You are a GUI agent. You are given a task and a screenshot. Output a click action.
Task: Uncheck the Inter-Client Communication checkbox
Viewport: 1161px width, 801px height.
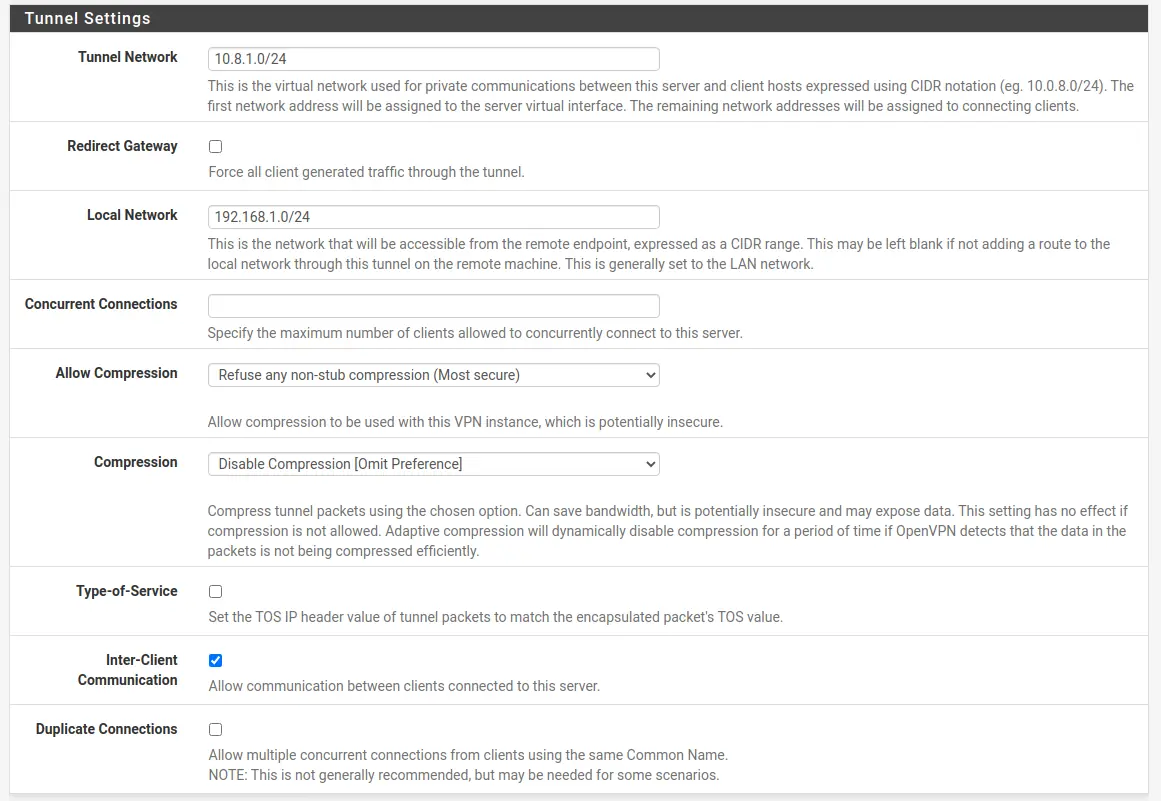[215, 660]
